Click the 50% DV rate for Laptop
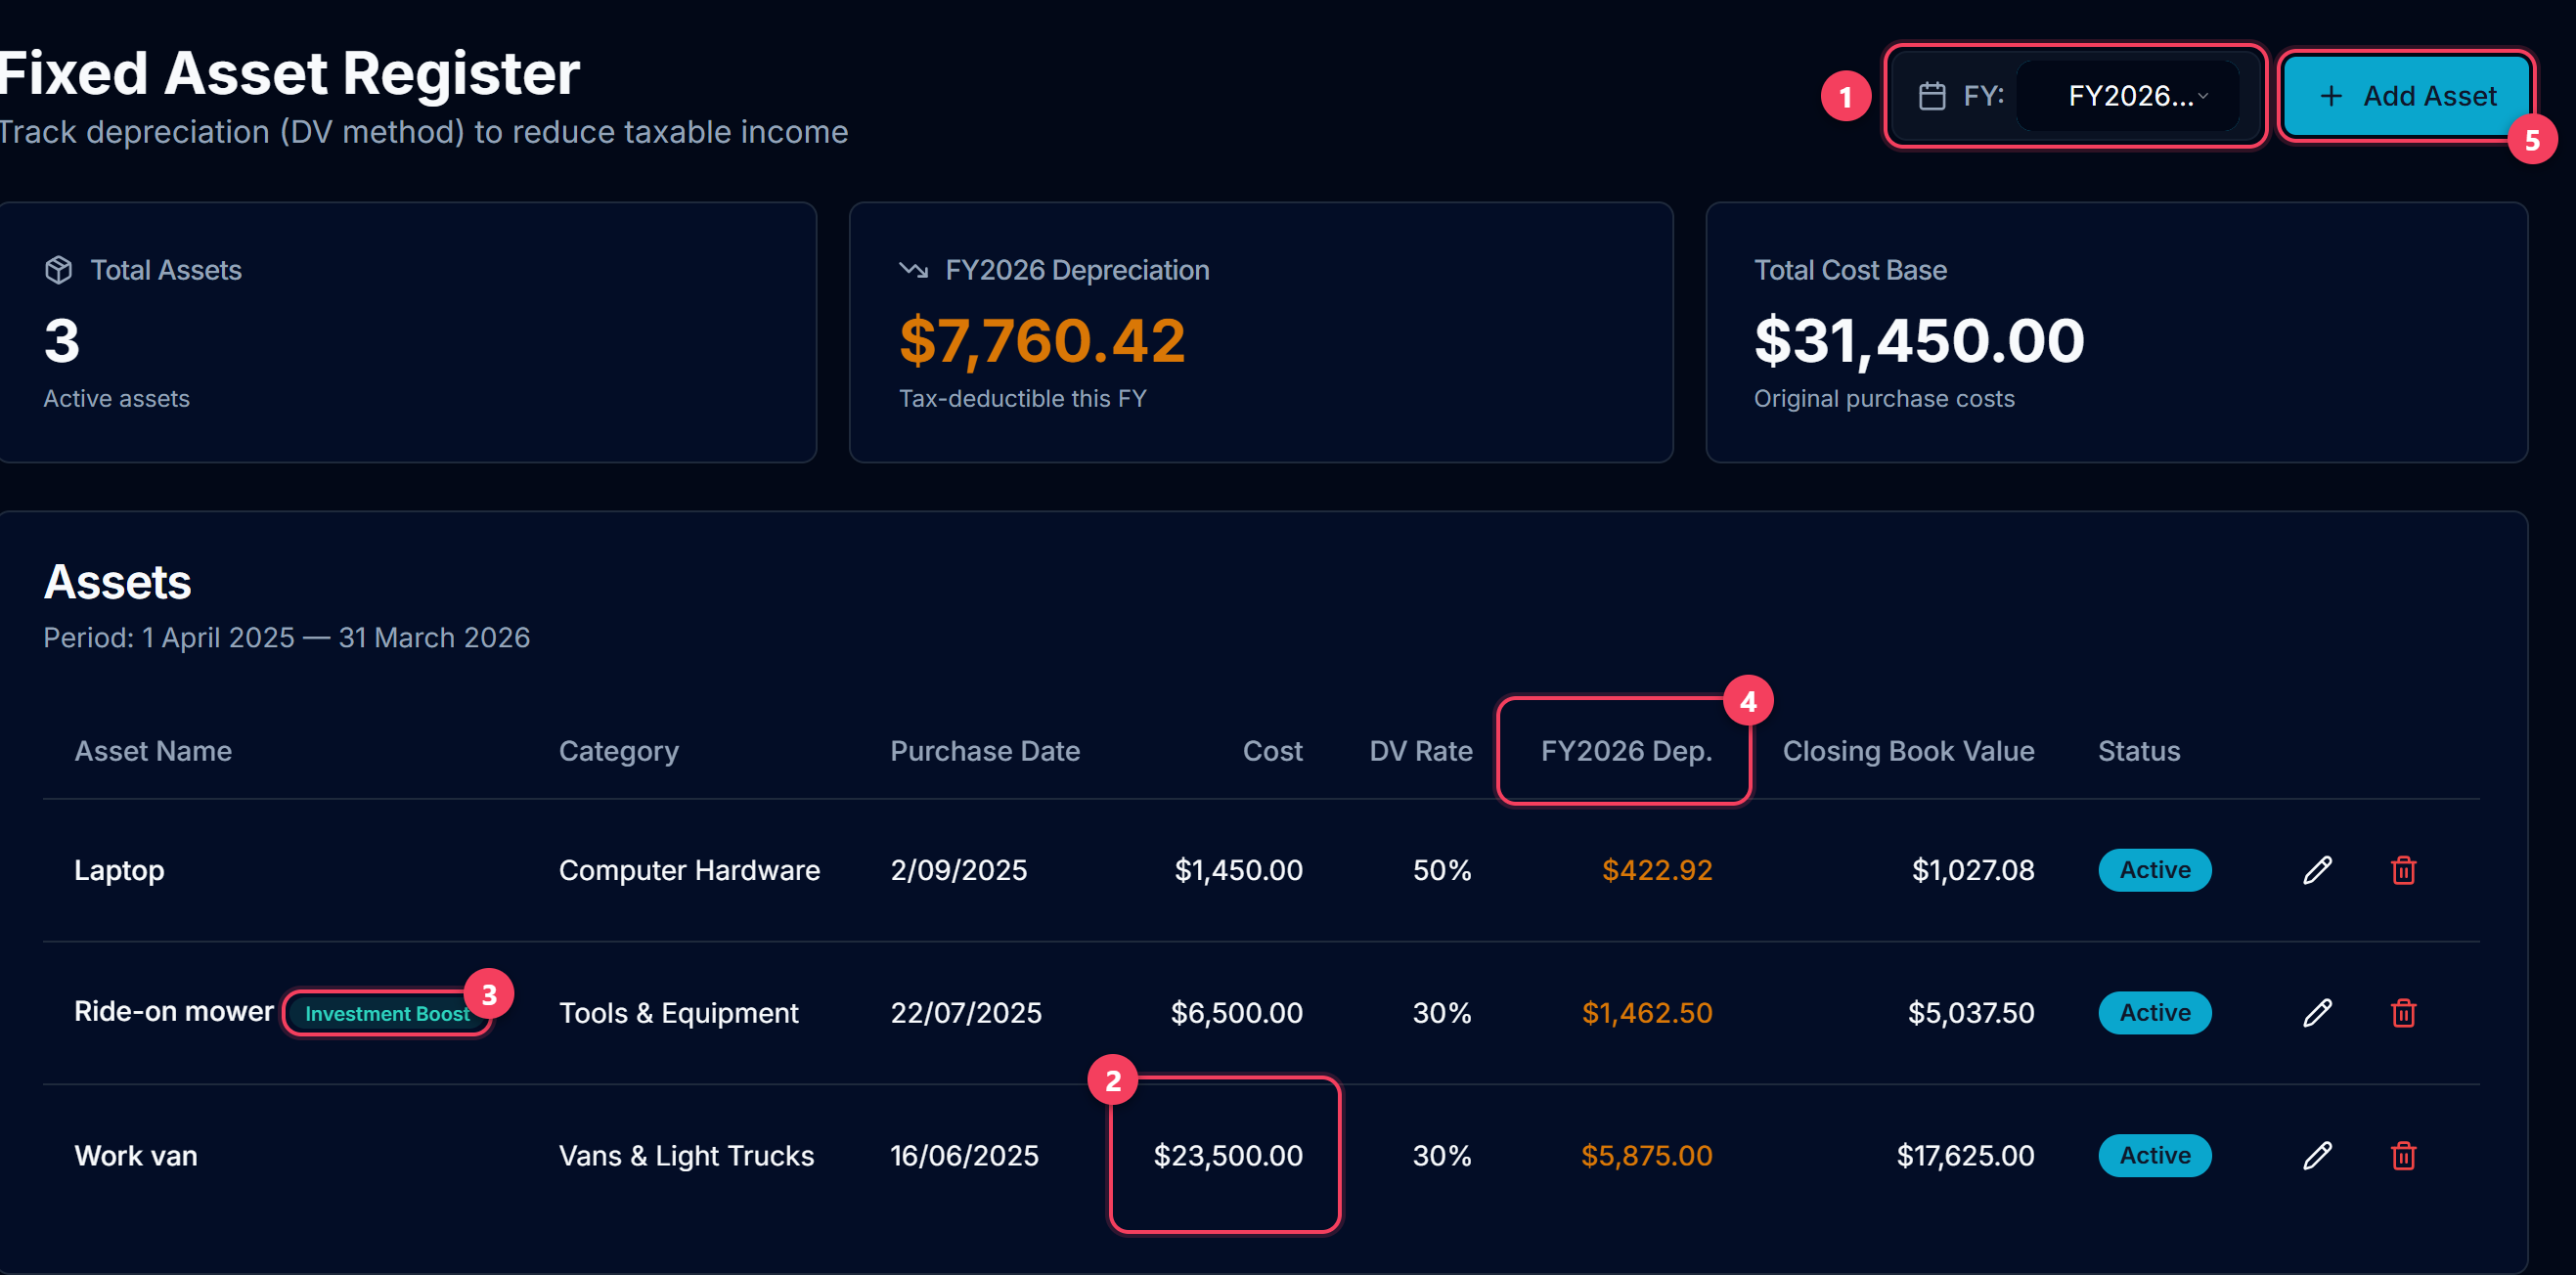 [x=1442, y=870]
